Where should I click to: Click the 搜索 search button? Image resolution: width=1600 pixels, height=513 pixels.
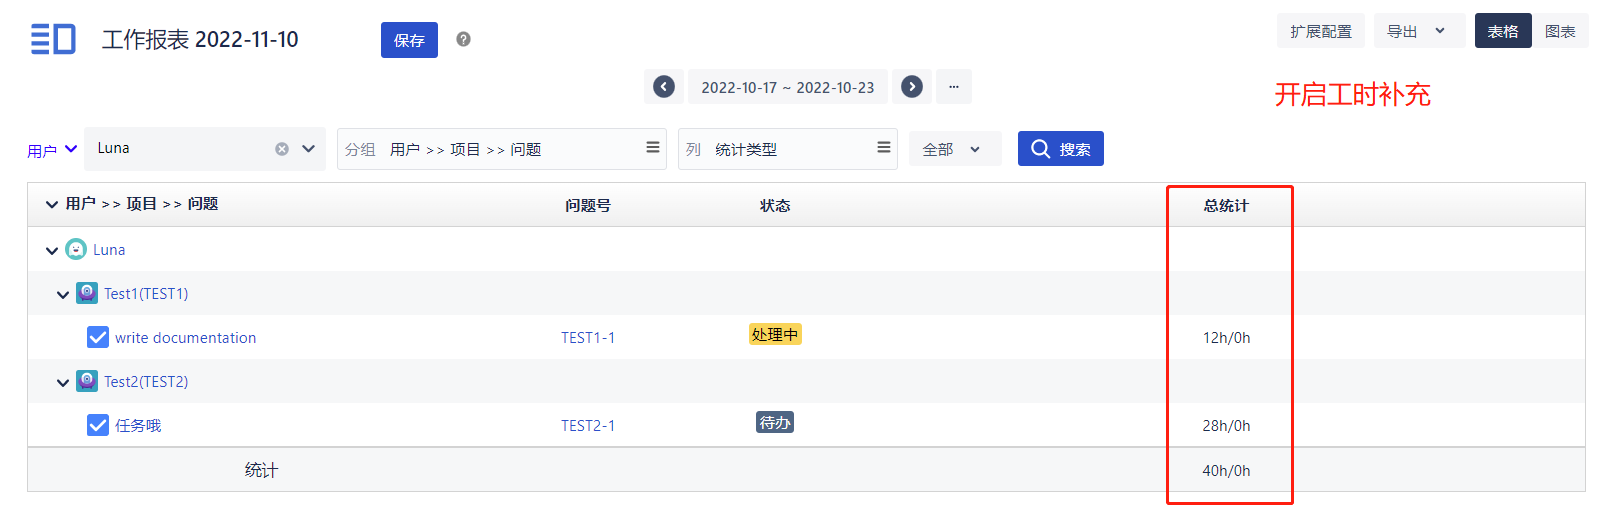pos(1060,149)
